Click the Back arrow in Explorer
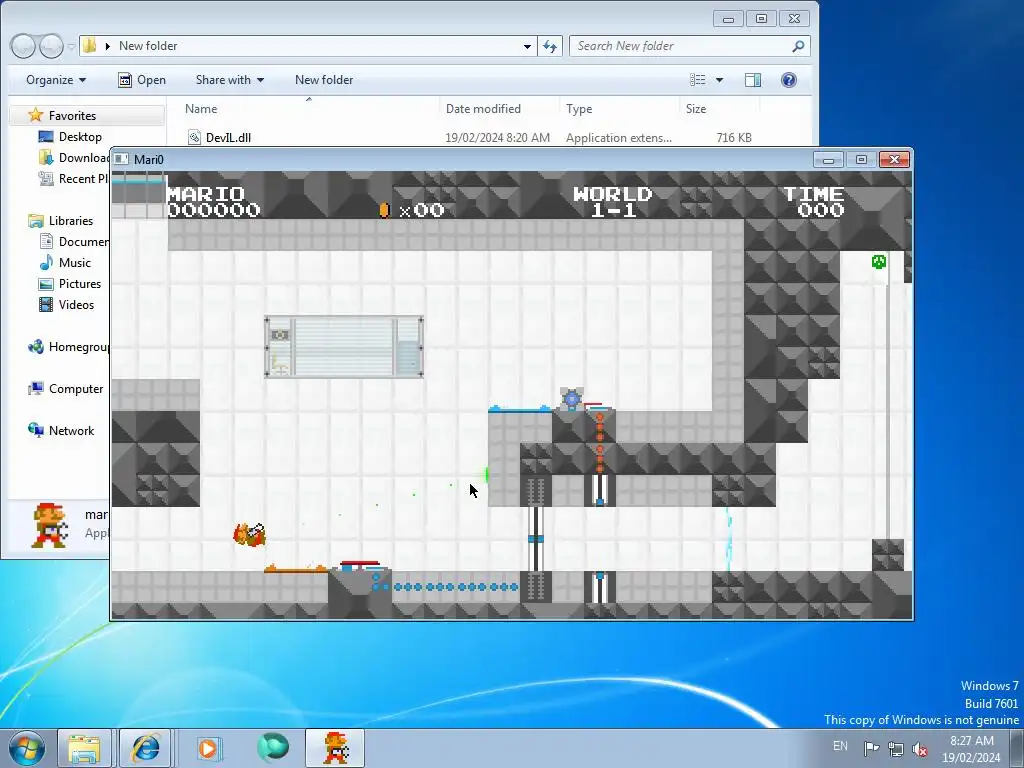Screen dimensions: 1024x768 point(23,46)
